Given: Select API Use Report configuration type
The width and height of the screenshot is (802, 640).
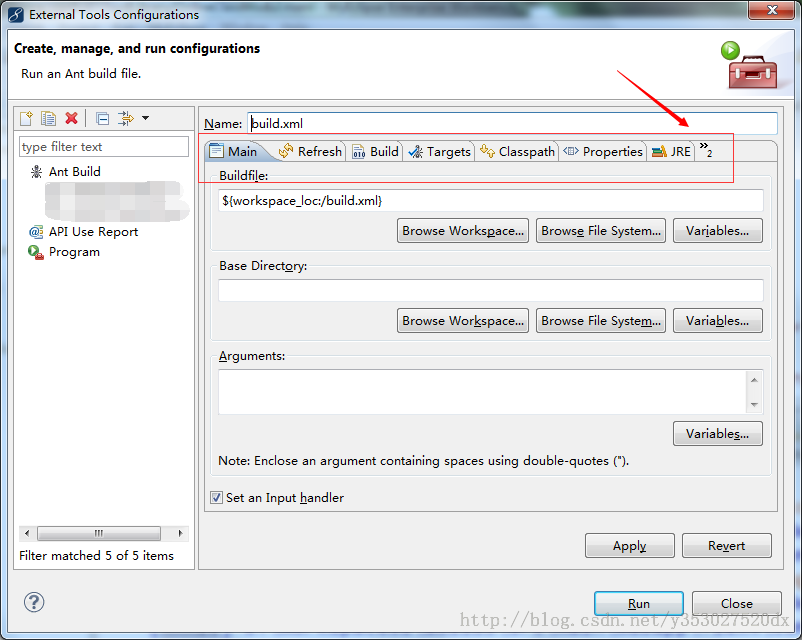Looking at the screenshot, I should coord(93,232).
